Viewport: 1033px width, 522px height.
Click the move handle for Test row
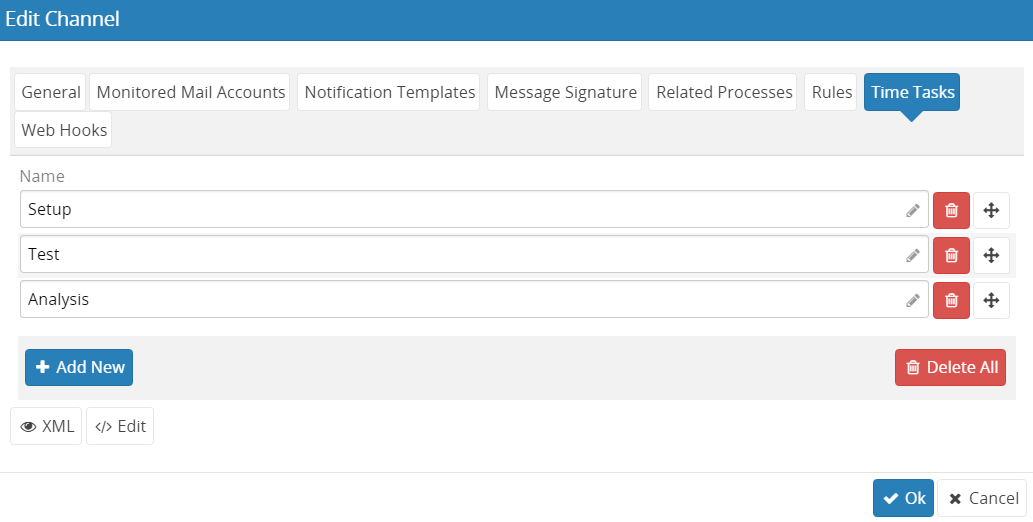[991, 255]
